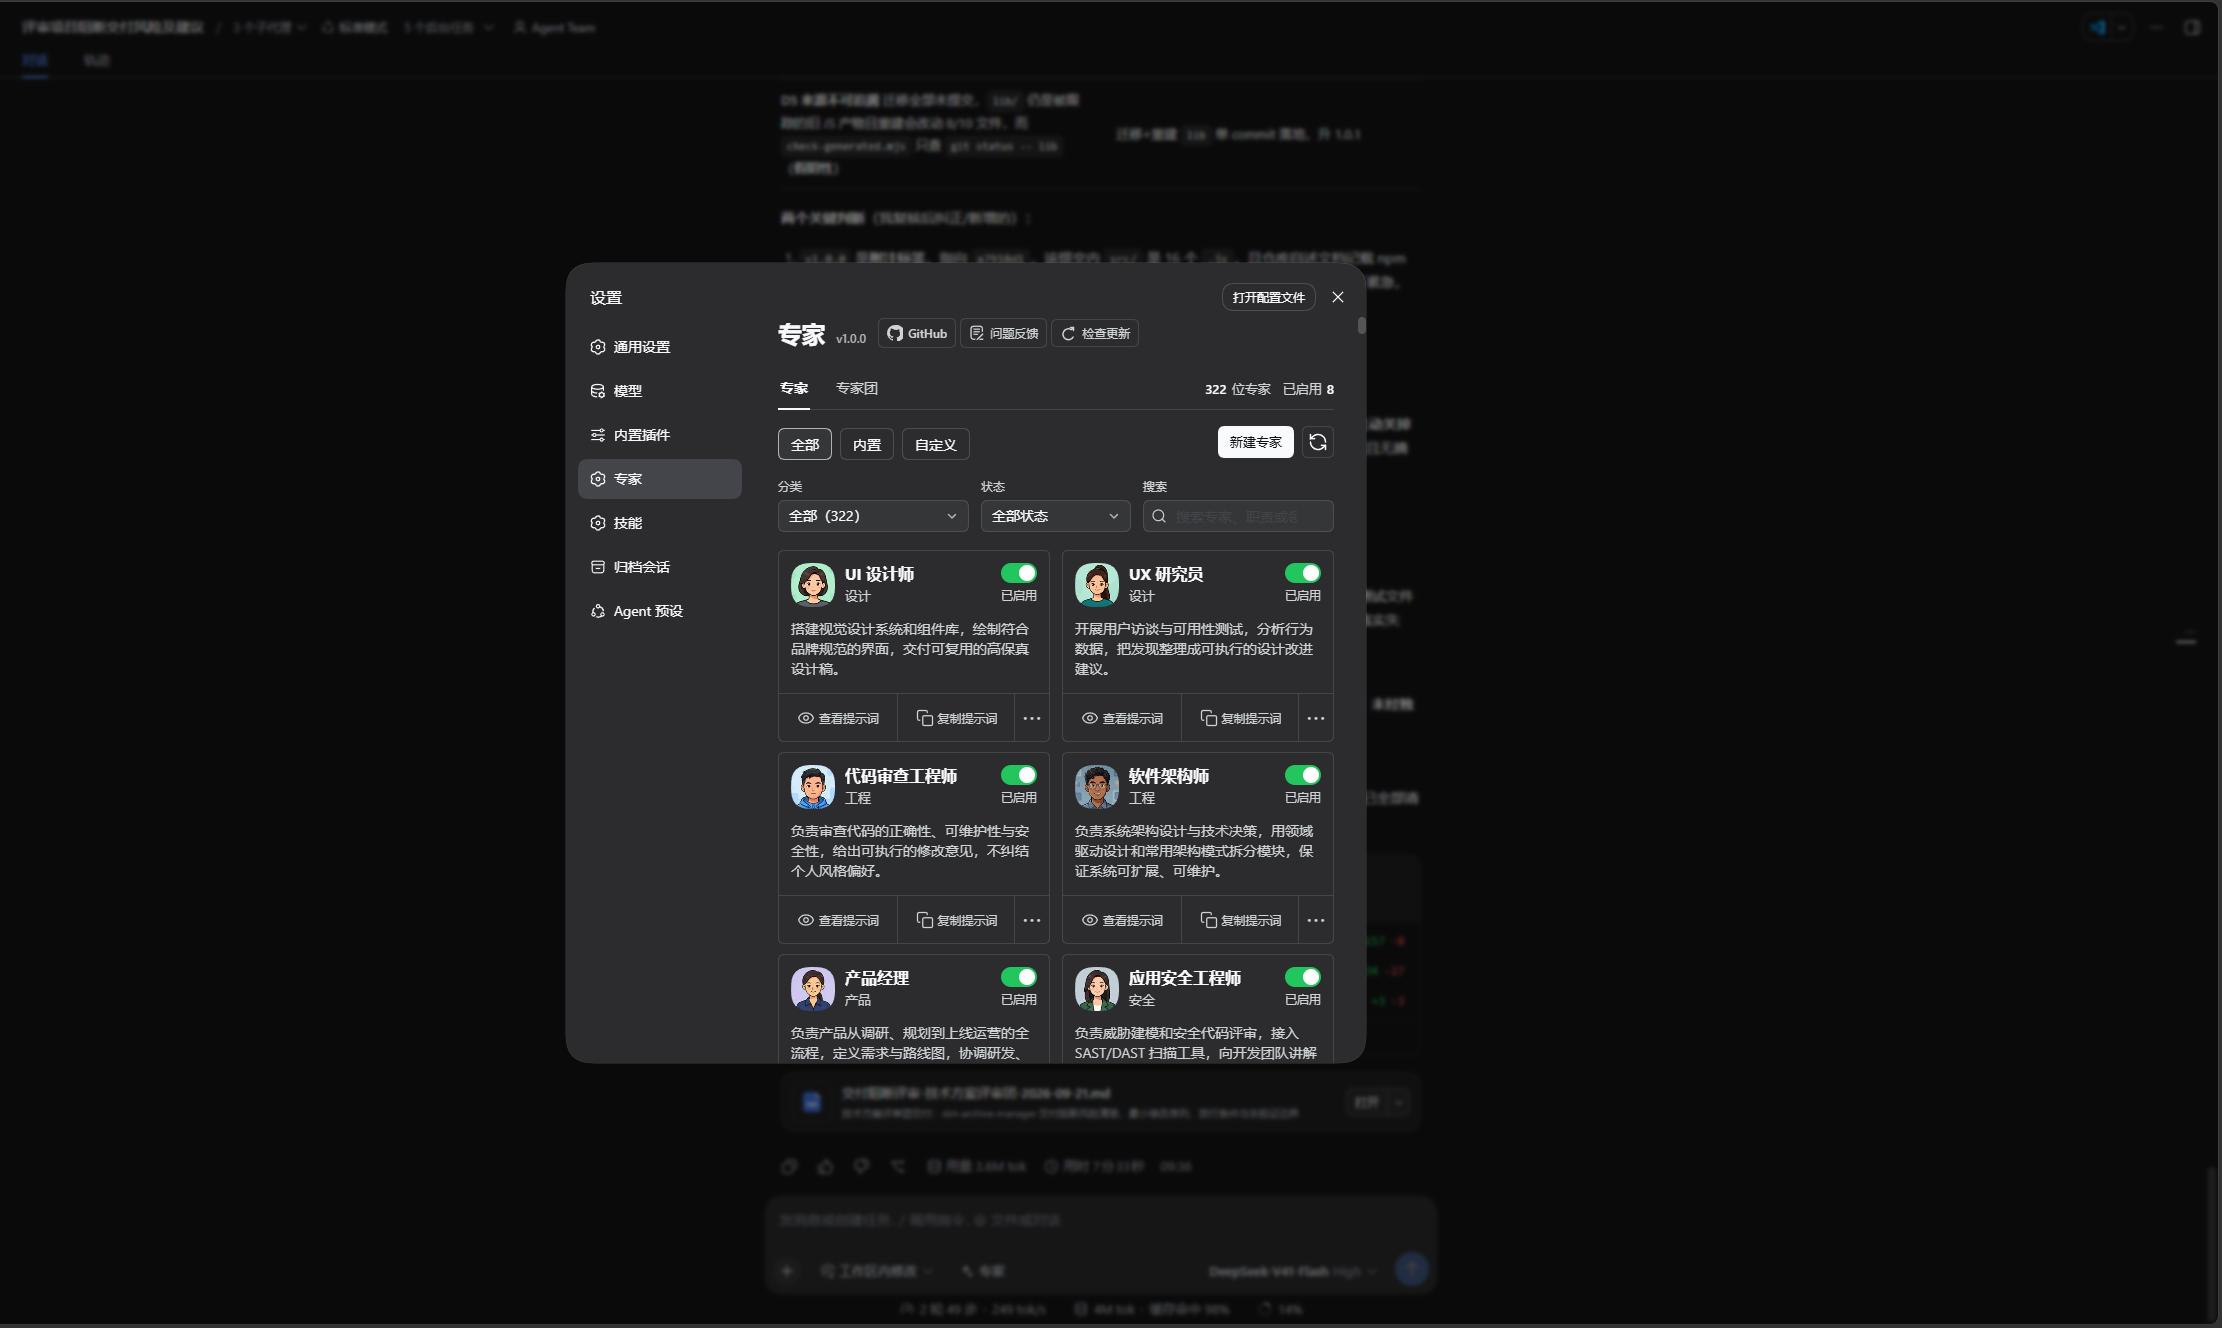
Task: Open 内置插件 settings section
Action: click(x=660, y=435)
